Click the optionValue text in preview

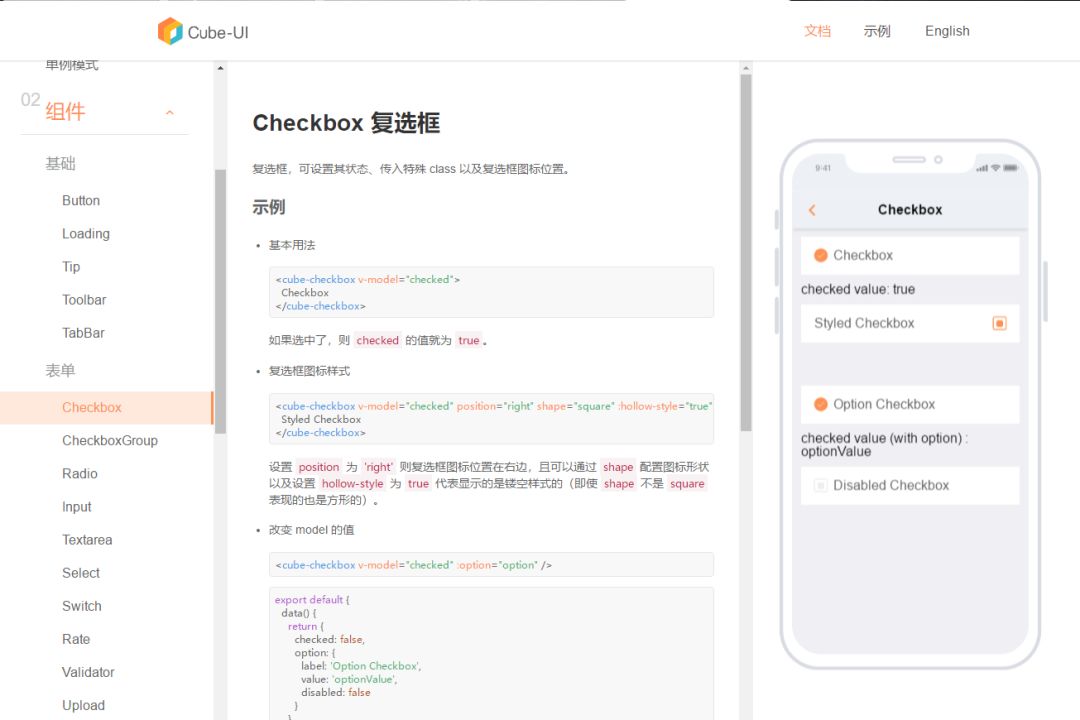pos(835,452)
